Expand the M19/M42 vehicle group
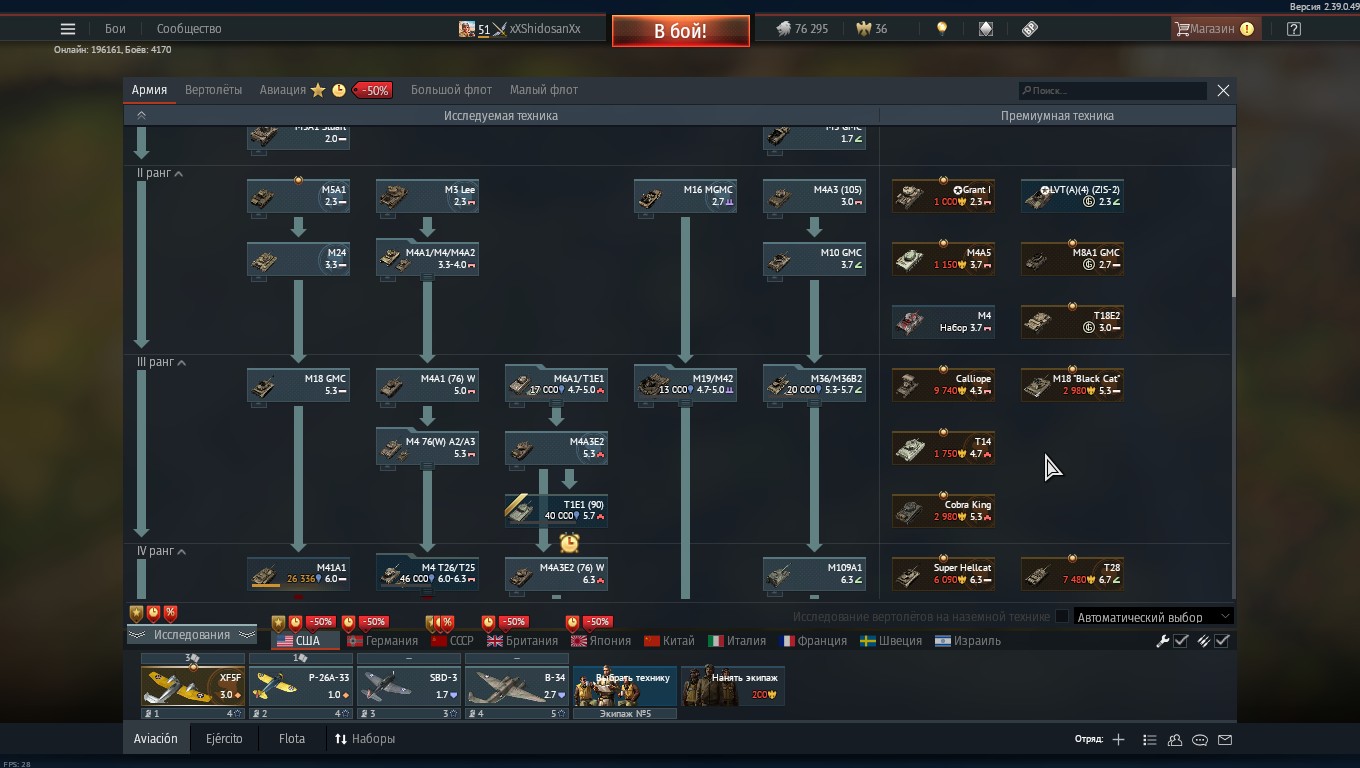The height and width of the screenshot is (768, 1360). coord(685,385)
